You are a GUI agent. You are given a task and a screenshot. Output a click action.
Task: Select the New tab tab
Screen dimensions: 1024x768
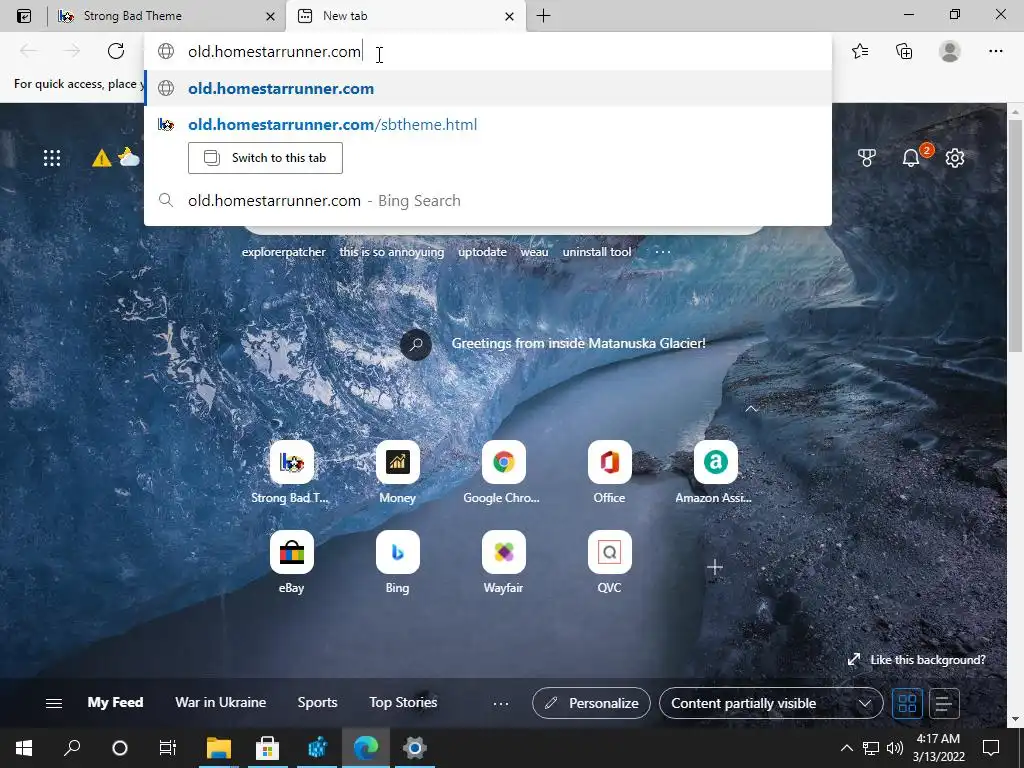pos(405,16)
